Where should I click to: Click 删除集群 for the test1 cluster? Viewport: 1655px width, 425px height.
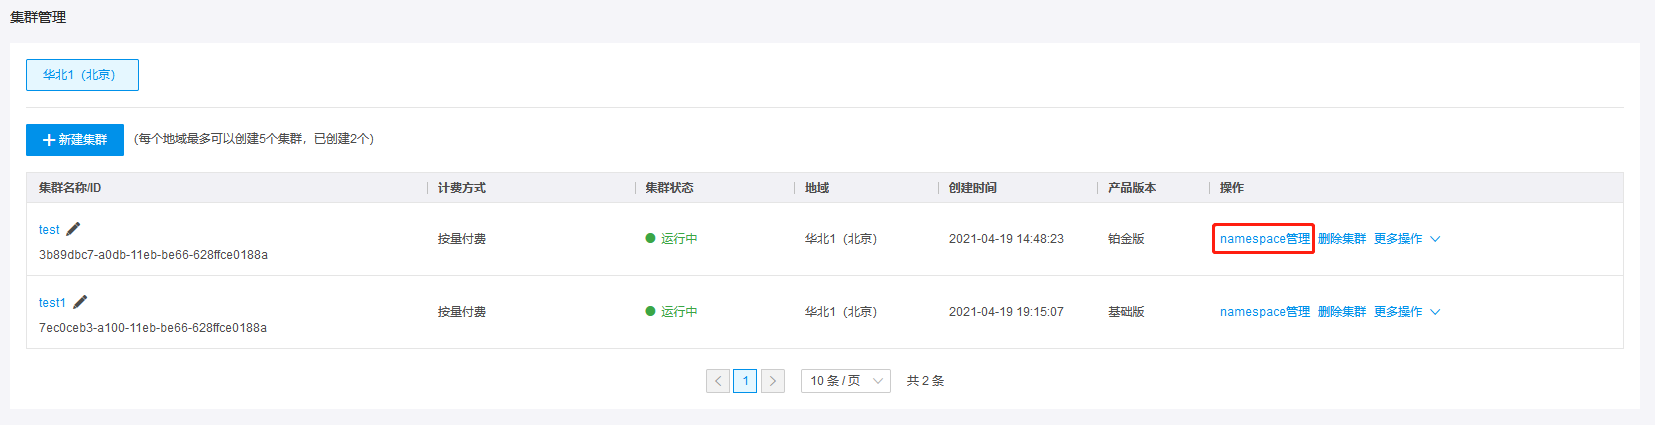(1342, 312)
